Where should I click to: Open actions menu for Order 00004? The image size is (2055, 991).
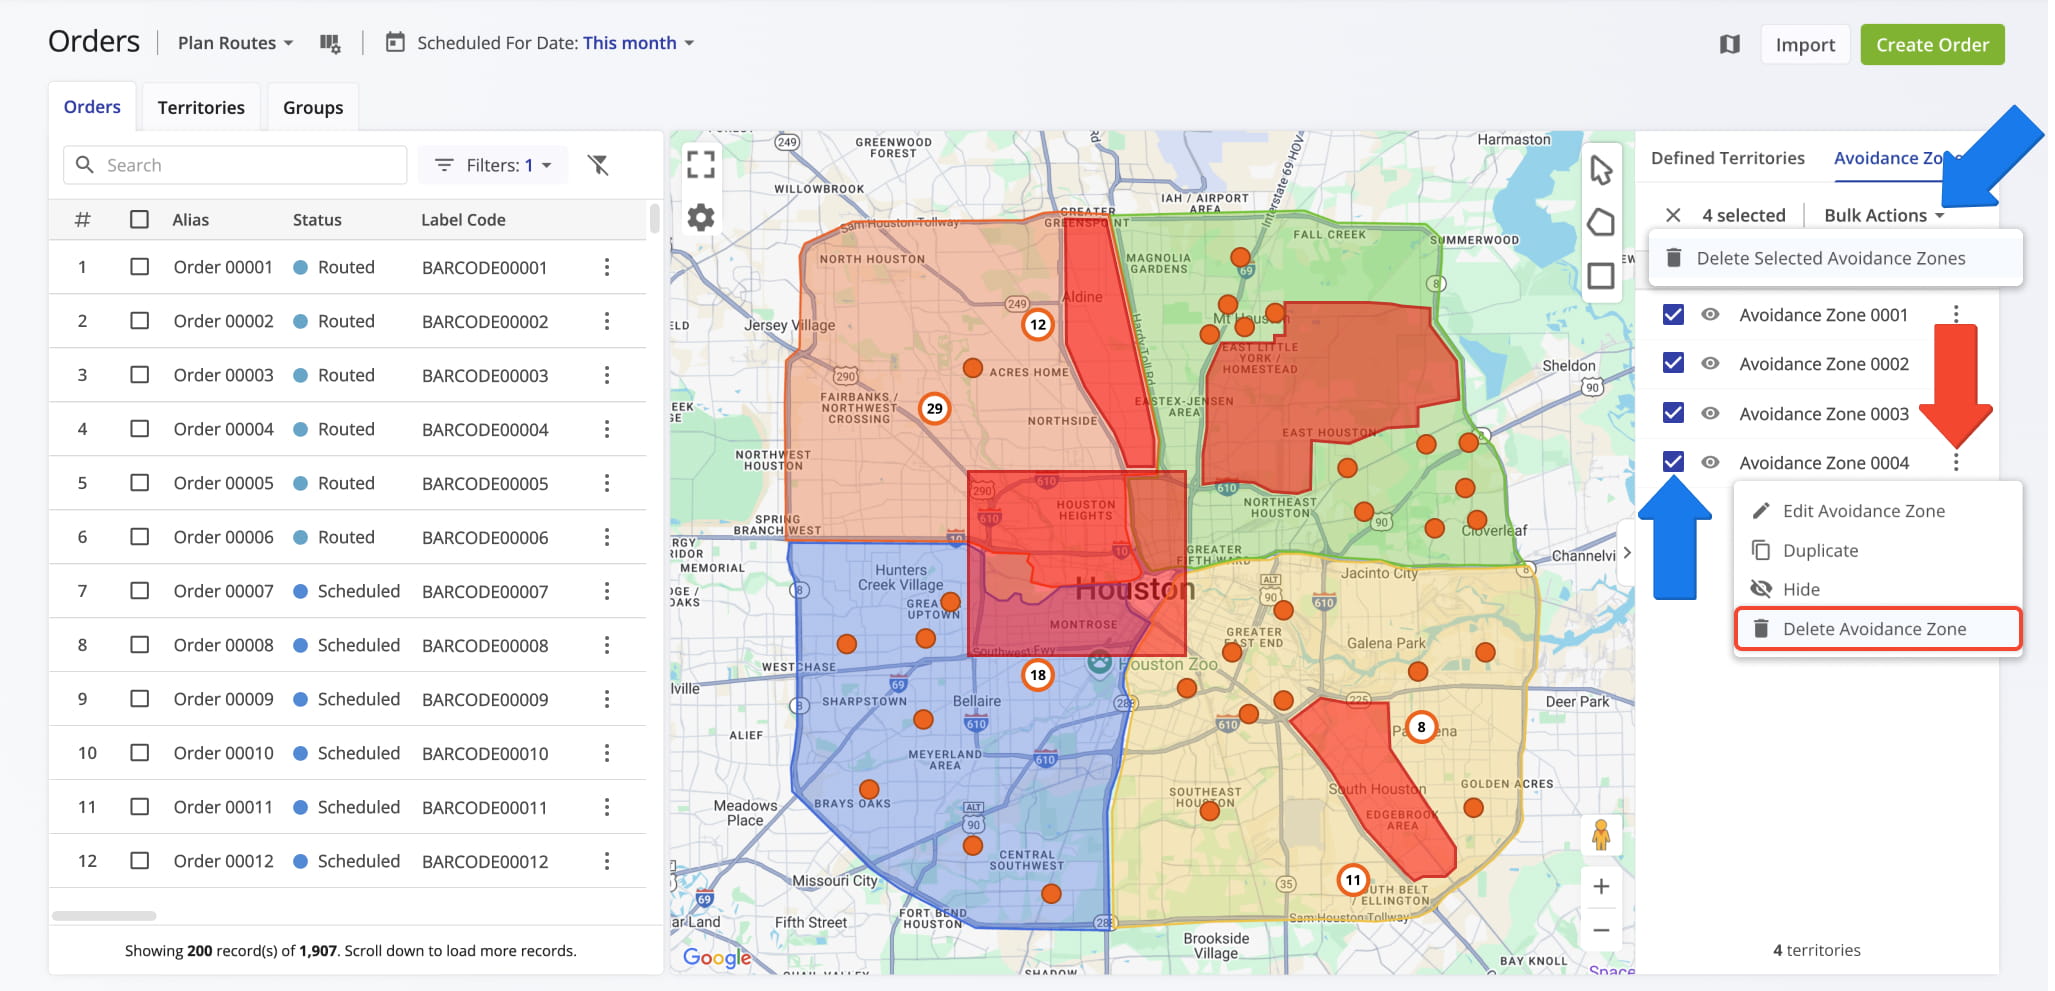607,429
